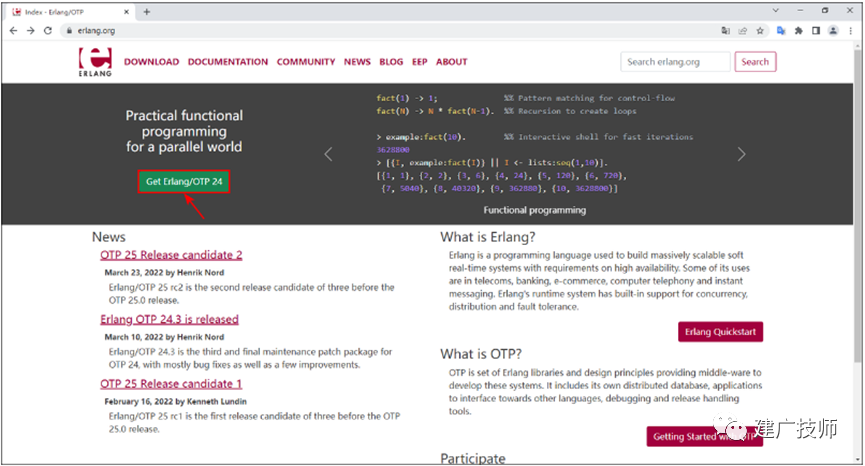Open the DOCUMENTATION menu item

228,62
